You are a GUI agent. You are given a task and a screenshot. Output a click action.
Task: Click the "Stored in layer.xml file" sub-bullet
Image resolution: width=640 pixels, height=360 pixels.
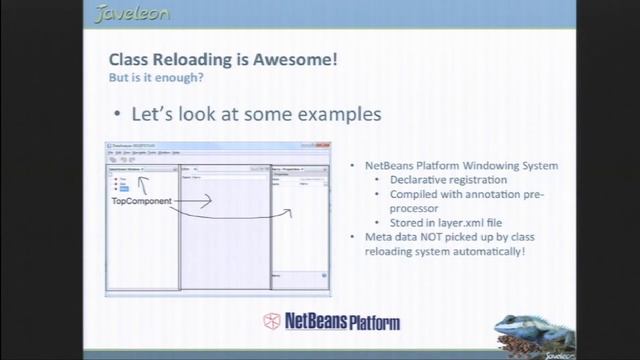pos(446,223)
